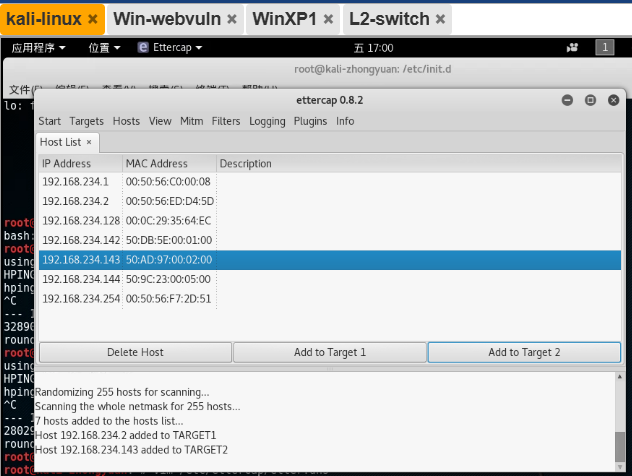Open the Logging menu

pos(267,121)
